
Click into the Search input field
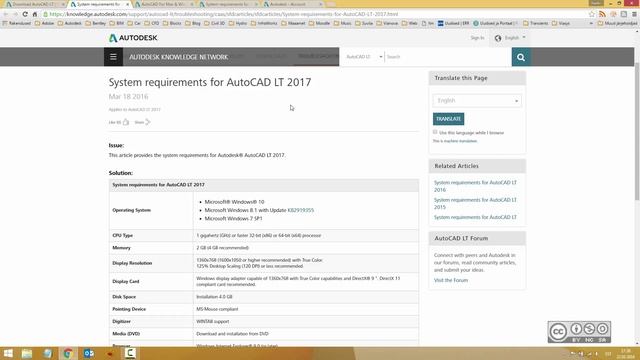[448, 57]
